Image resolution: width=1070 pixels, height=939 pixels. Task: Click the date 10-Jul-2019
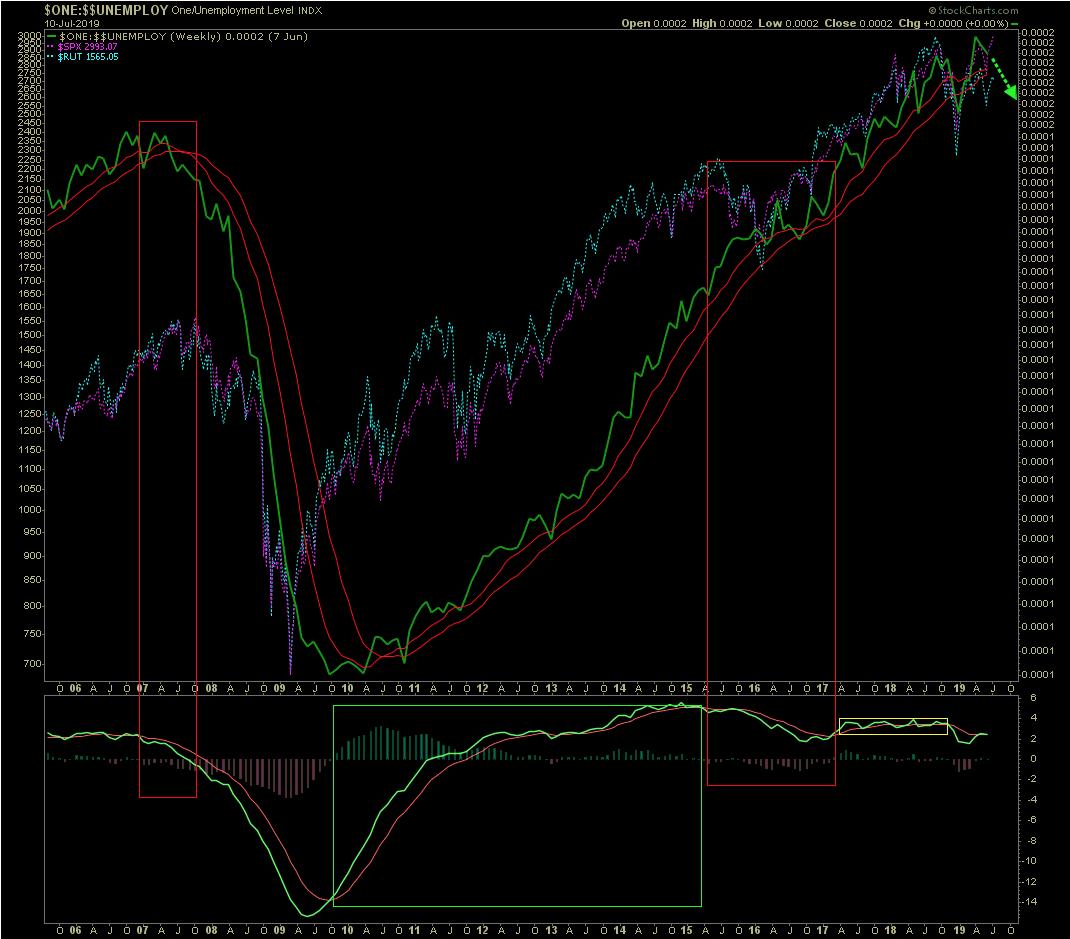[72, 23]
